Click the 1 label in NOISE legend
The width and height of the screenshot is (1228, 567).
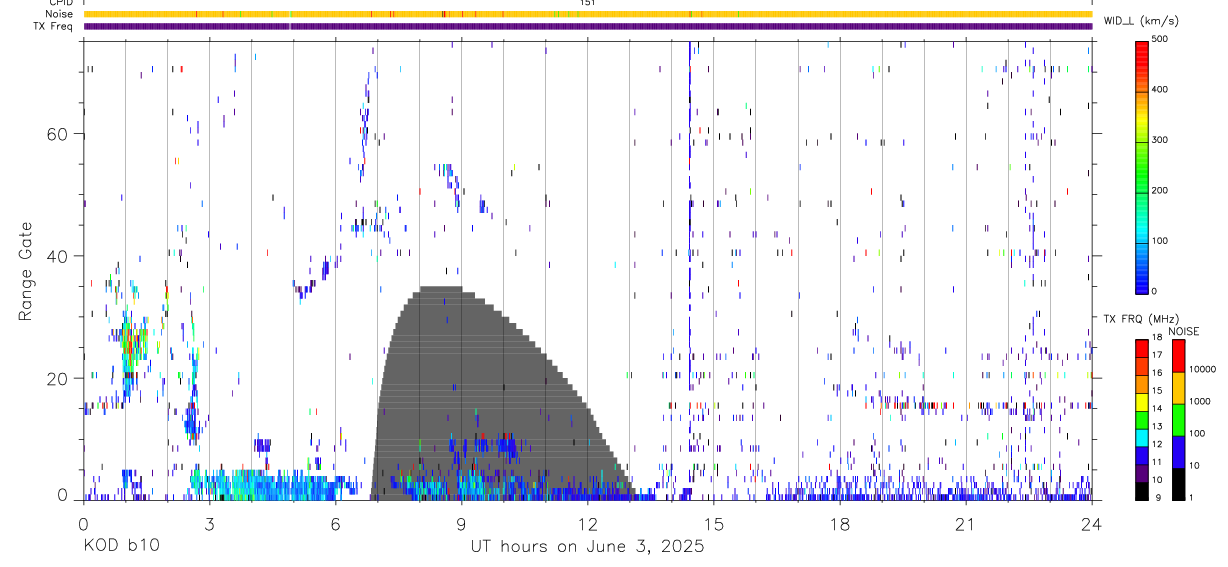(1190, 497)
